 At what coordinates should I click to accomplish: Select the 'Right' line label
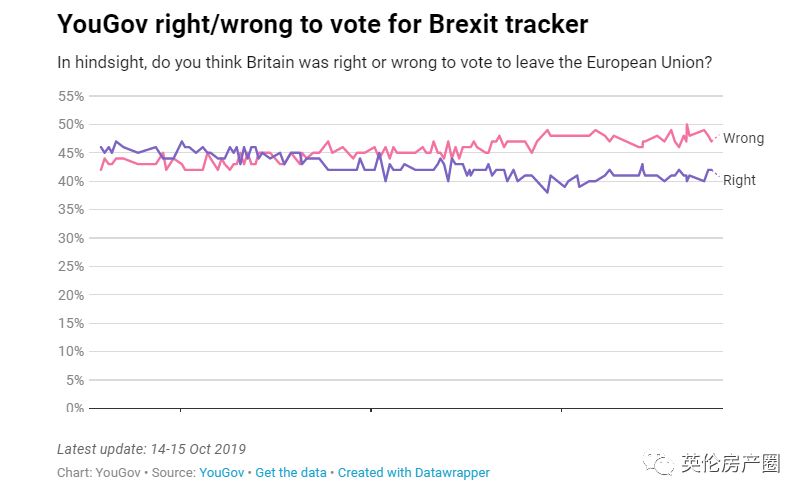[739, 180]
